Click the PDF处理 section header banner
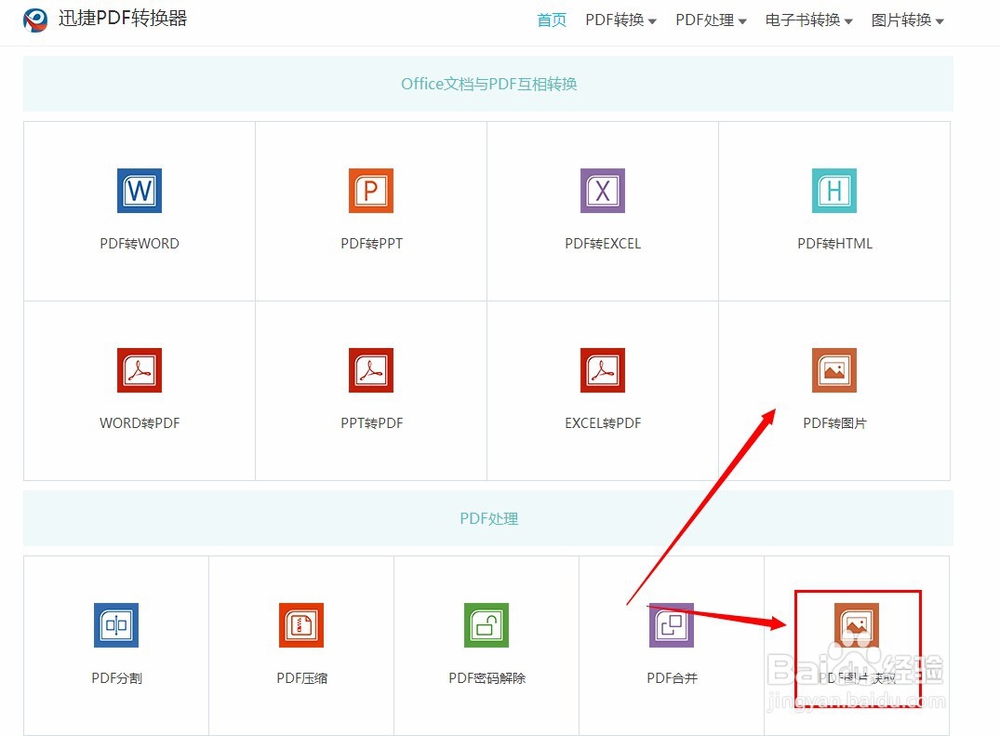Viewport: 1000px width, 736px height. coord(489,519)
